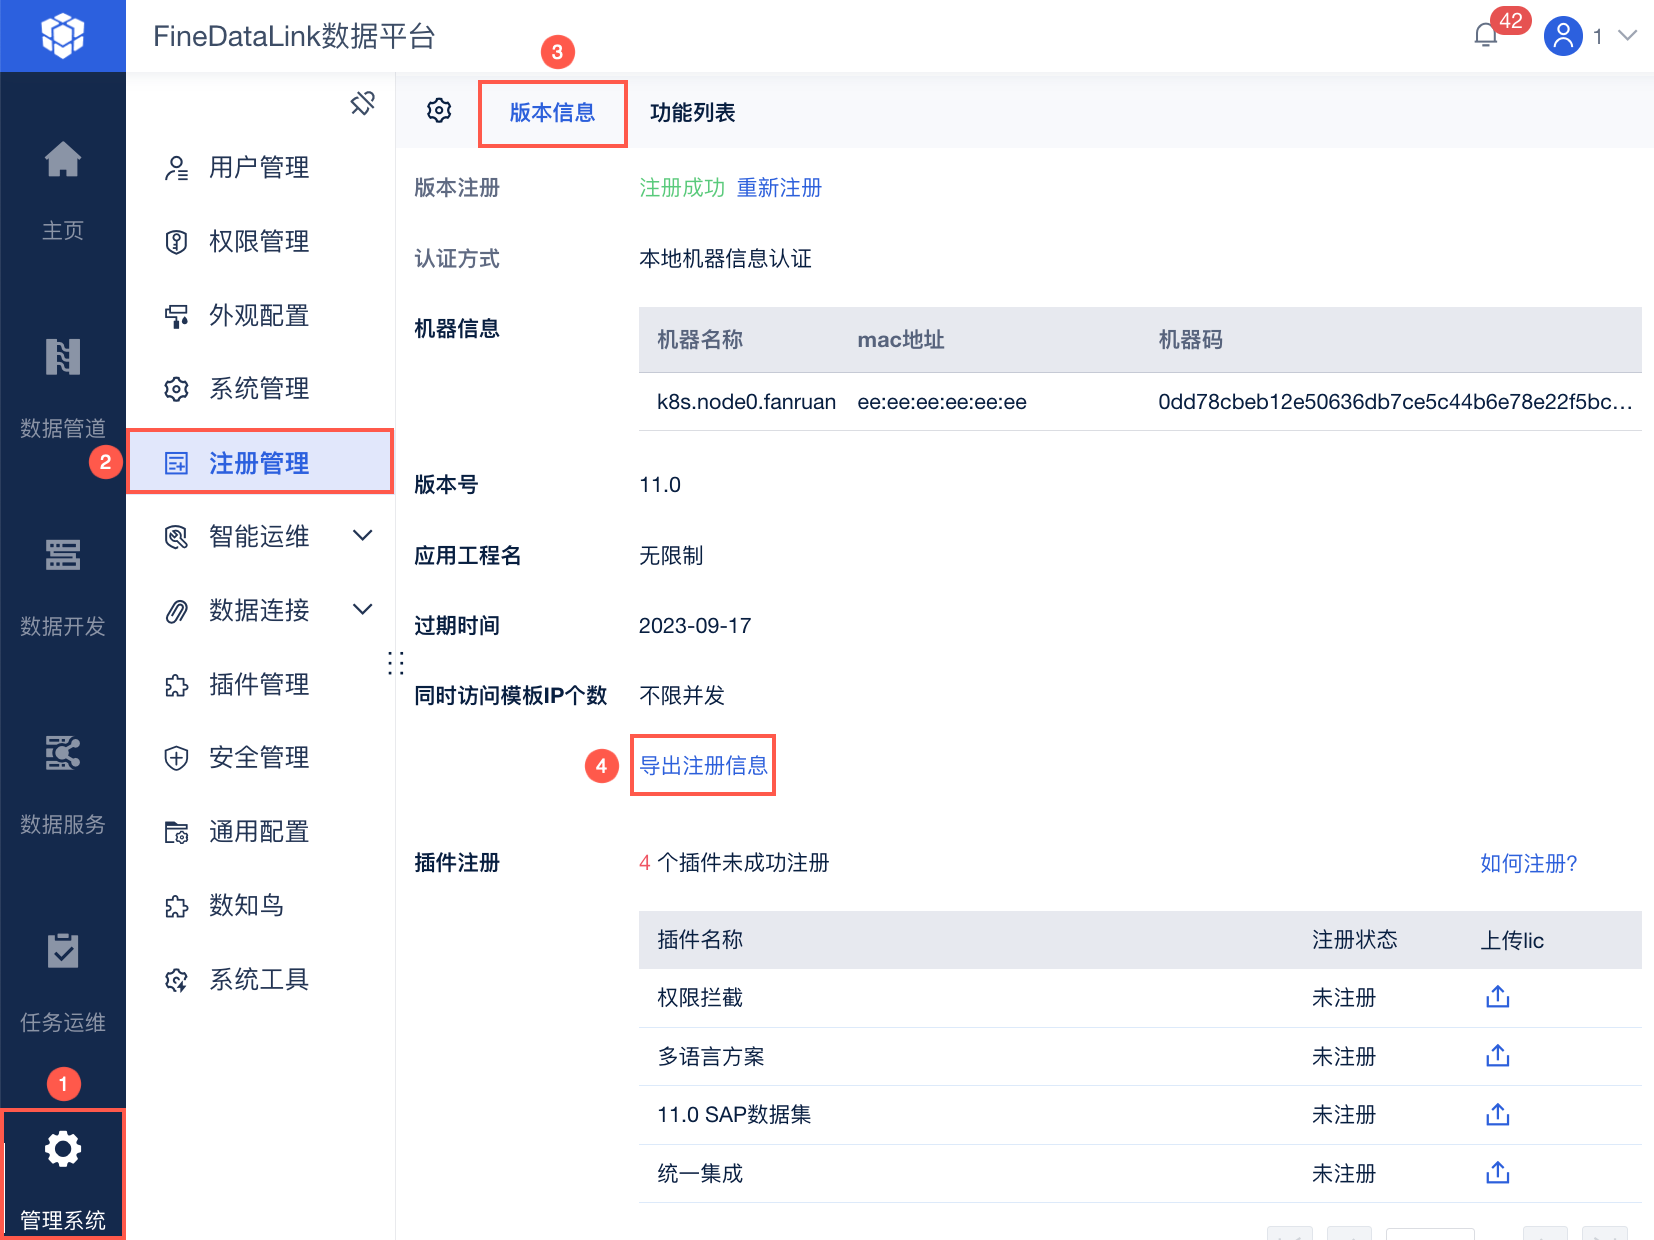Click the 重新注册 link

pos(779,188)
